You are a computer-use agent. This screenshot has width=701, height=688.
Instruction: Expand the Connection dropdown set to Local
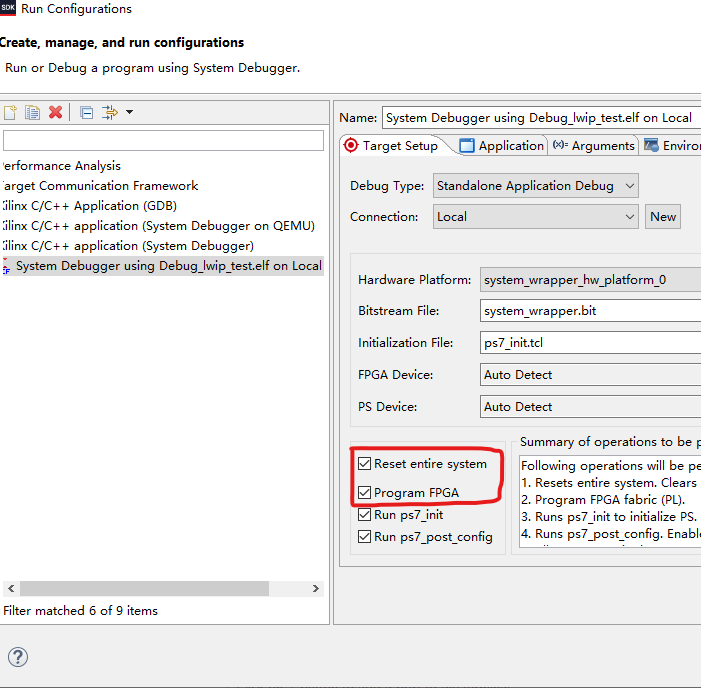tap(535, 217)
